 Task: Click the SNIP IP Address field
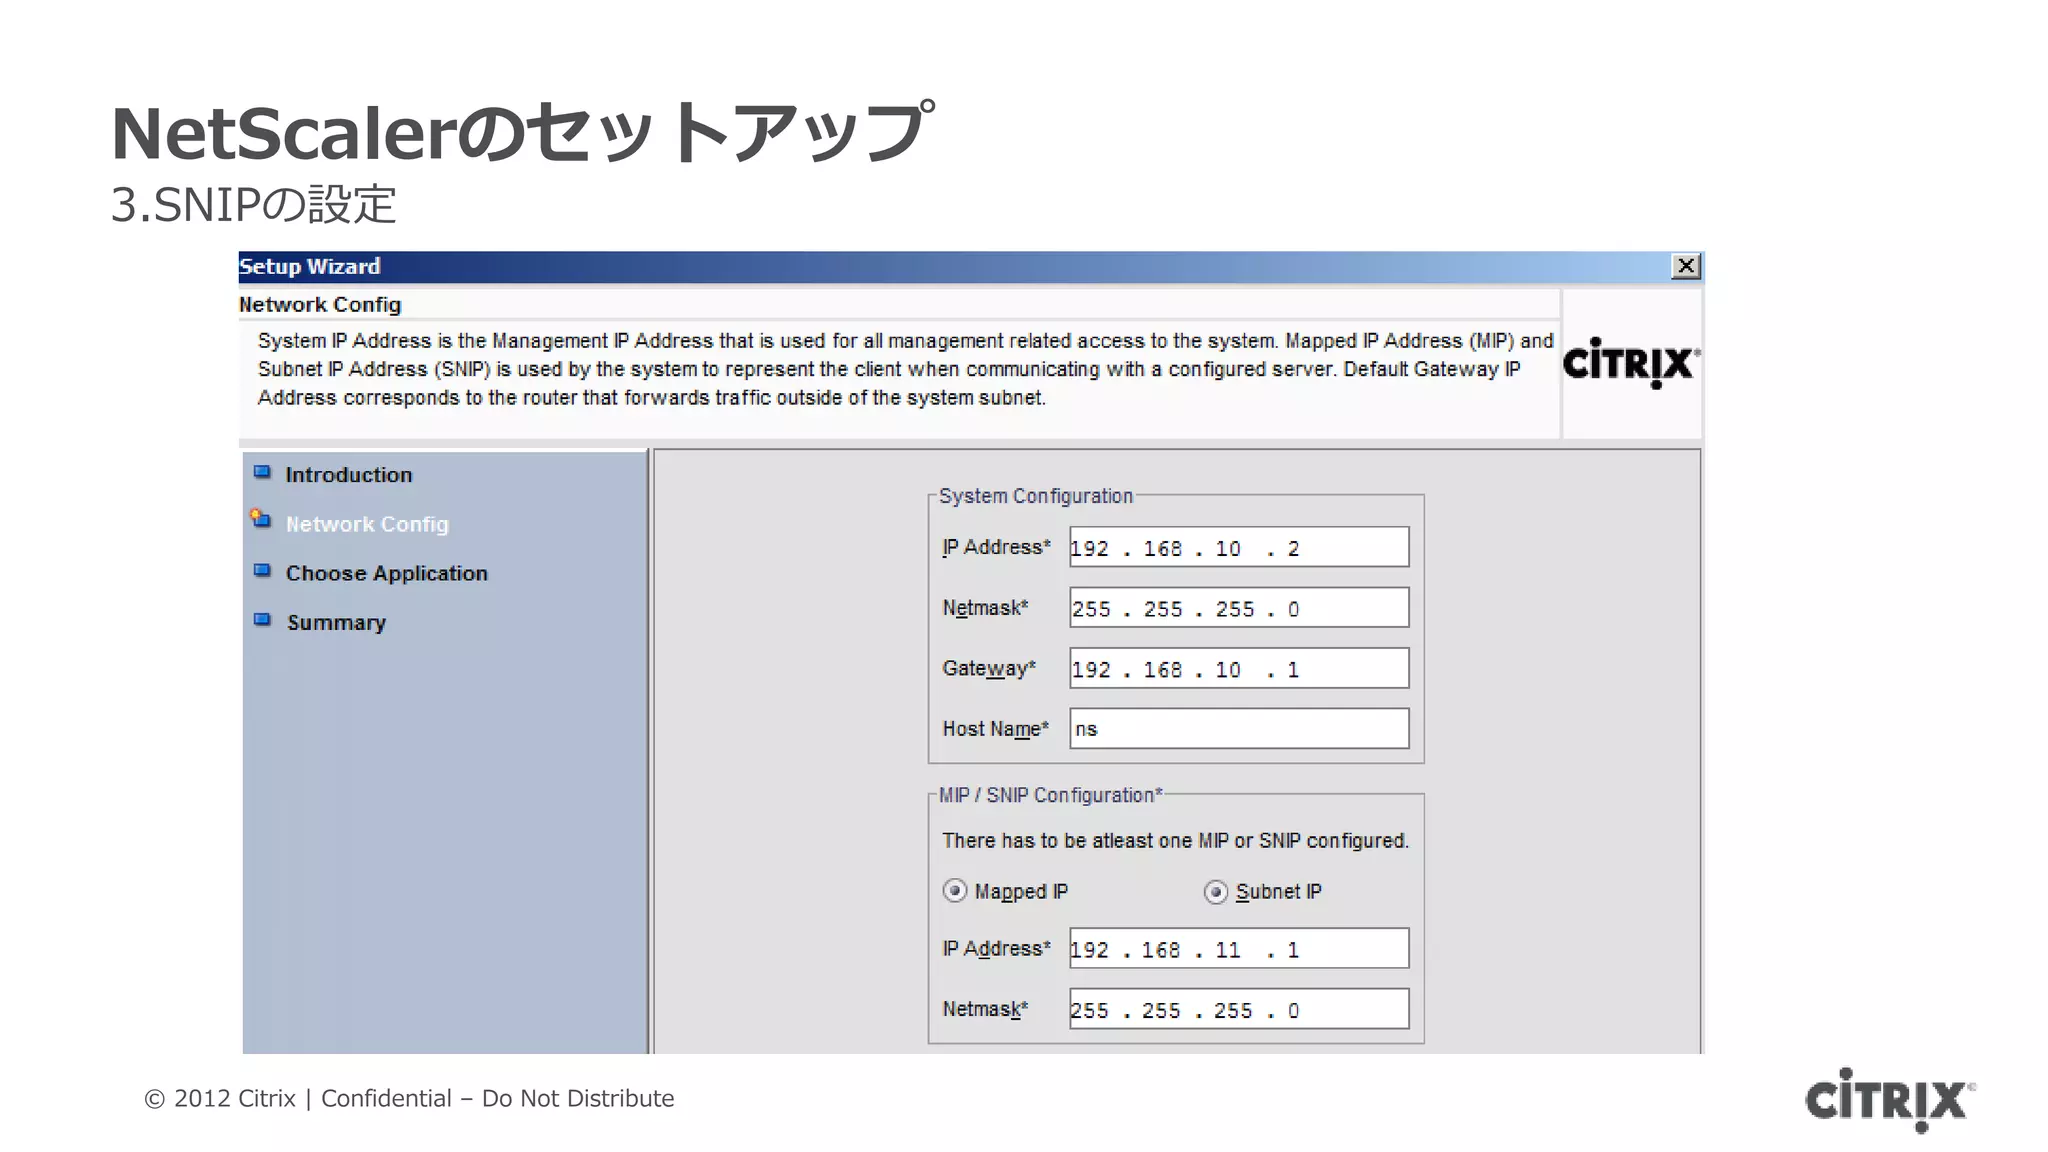coord(1238,949)
